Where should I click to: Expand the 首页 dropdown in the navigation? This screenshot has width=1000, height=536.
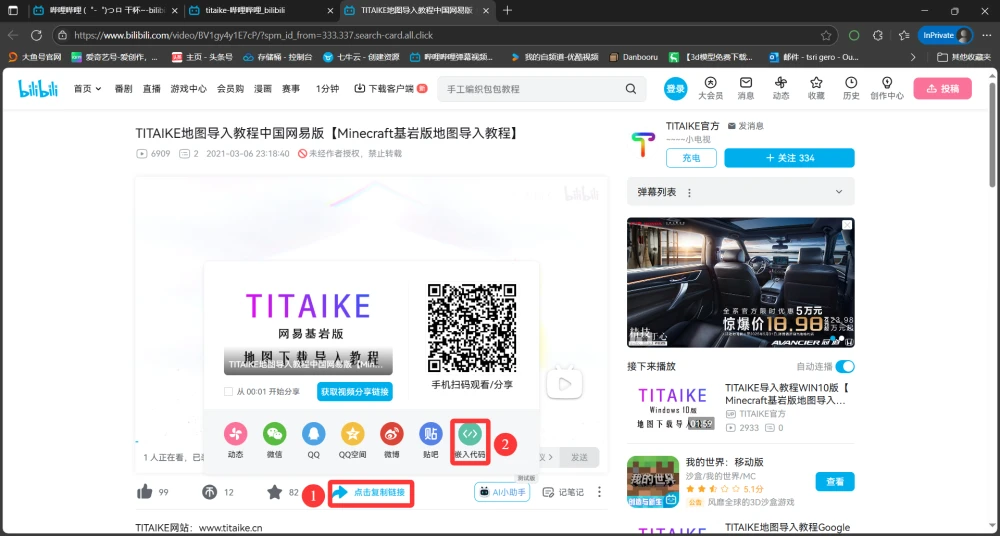pyautogui.click(x=87, y=89)
